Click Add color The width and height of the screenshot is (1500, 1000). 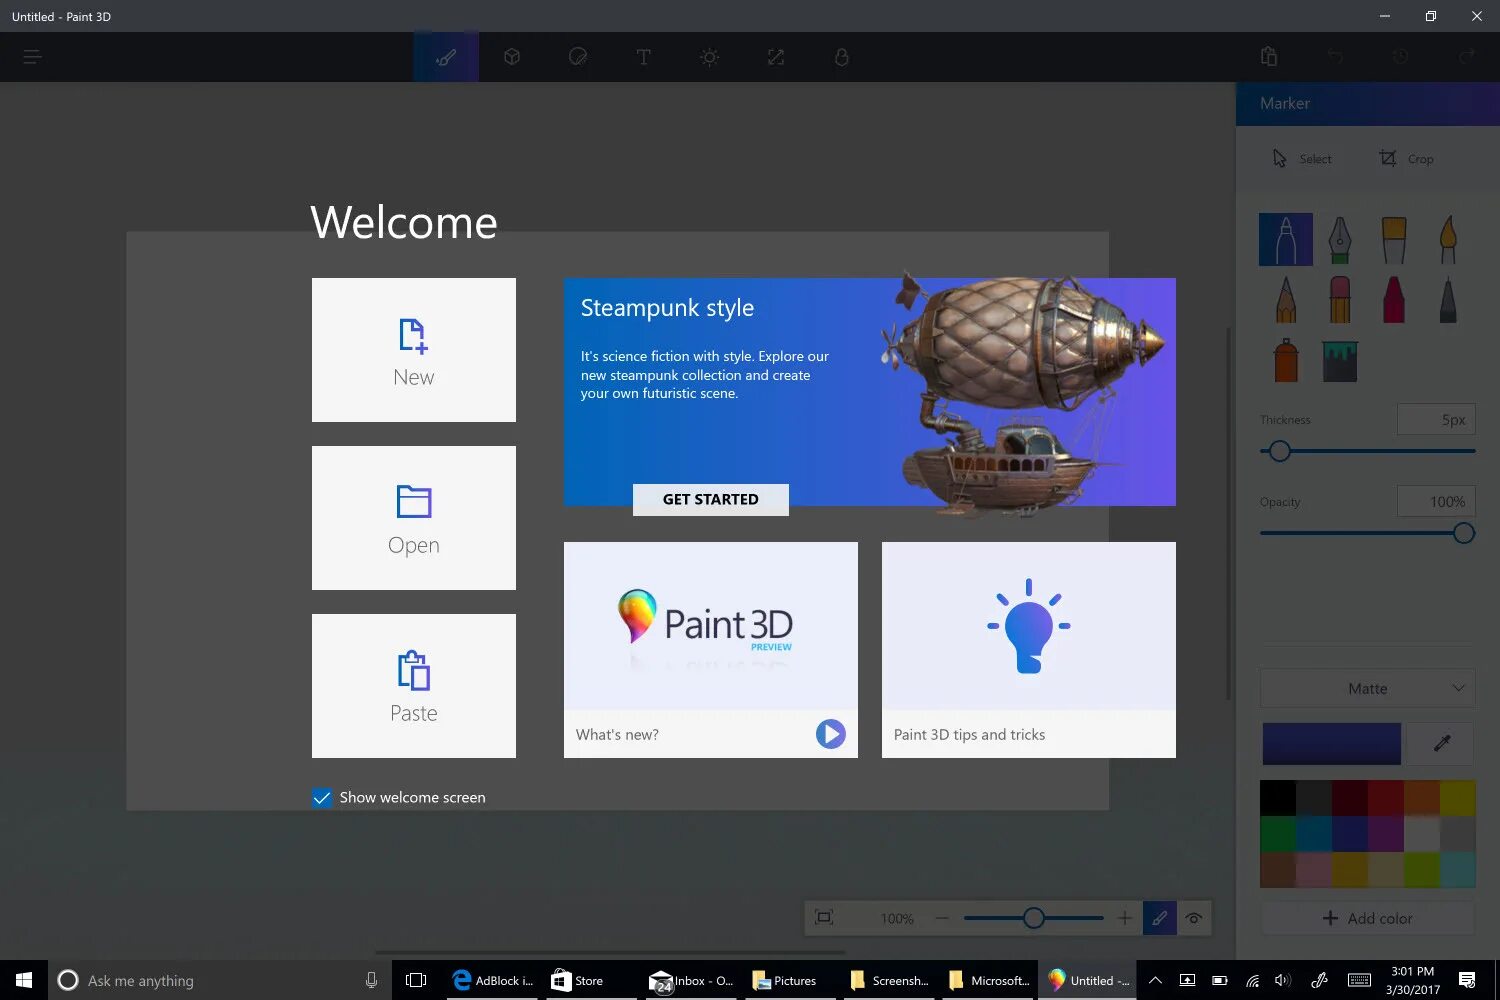click(x=1367, y=918)
